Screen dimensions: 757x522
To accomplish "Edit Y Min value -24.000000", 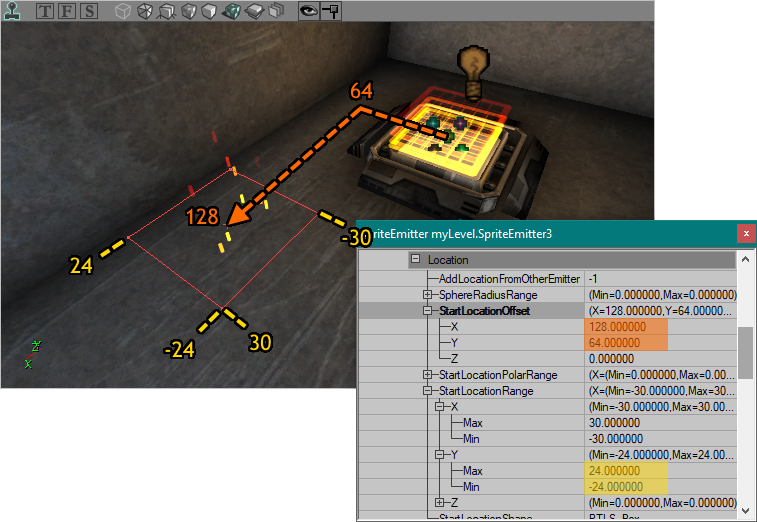I will point(660,486).
